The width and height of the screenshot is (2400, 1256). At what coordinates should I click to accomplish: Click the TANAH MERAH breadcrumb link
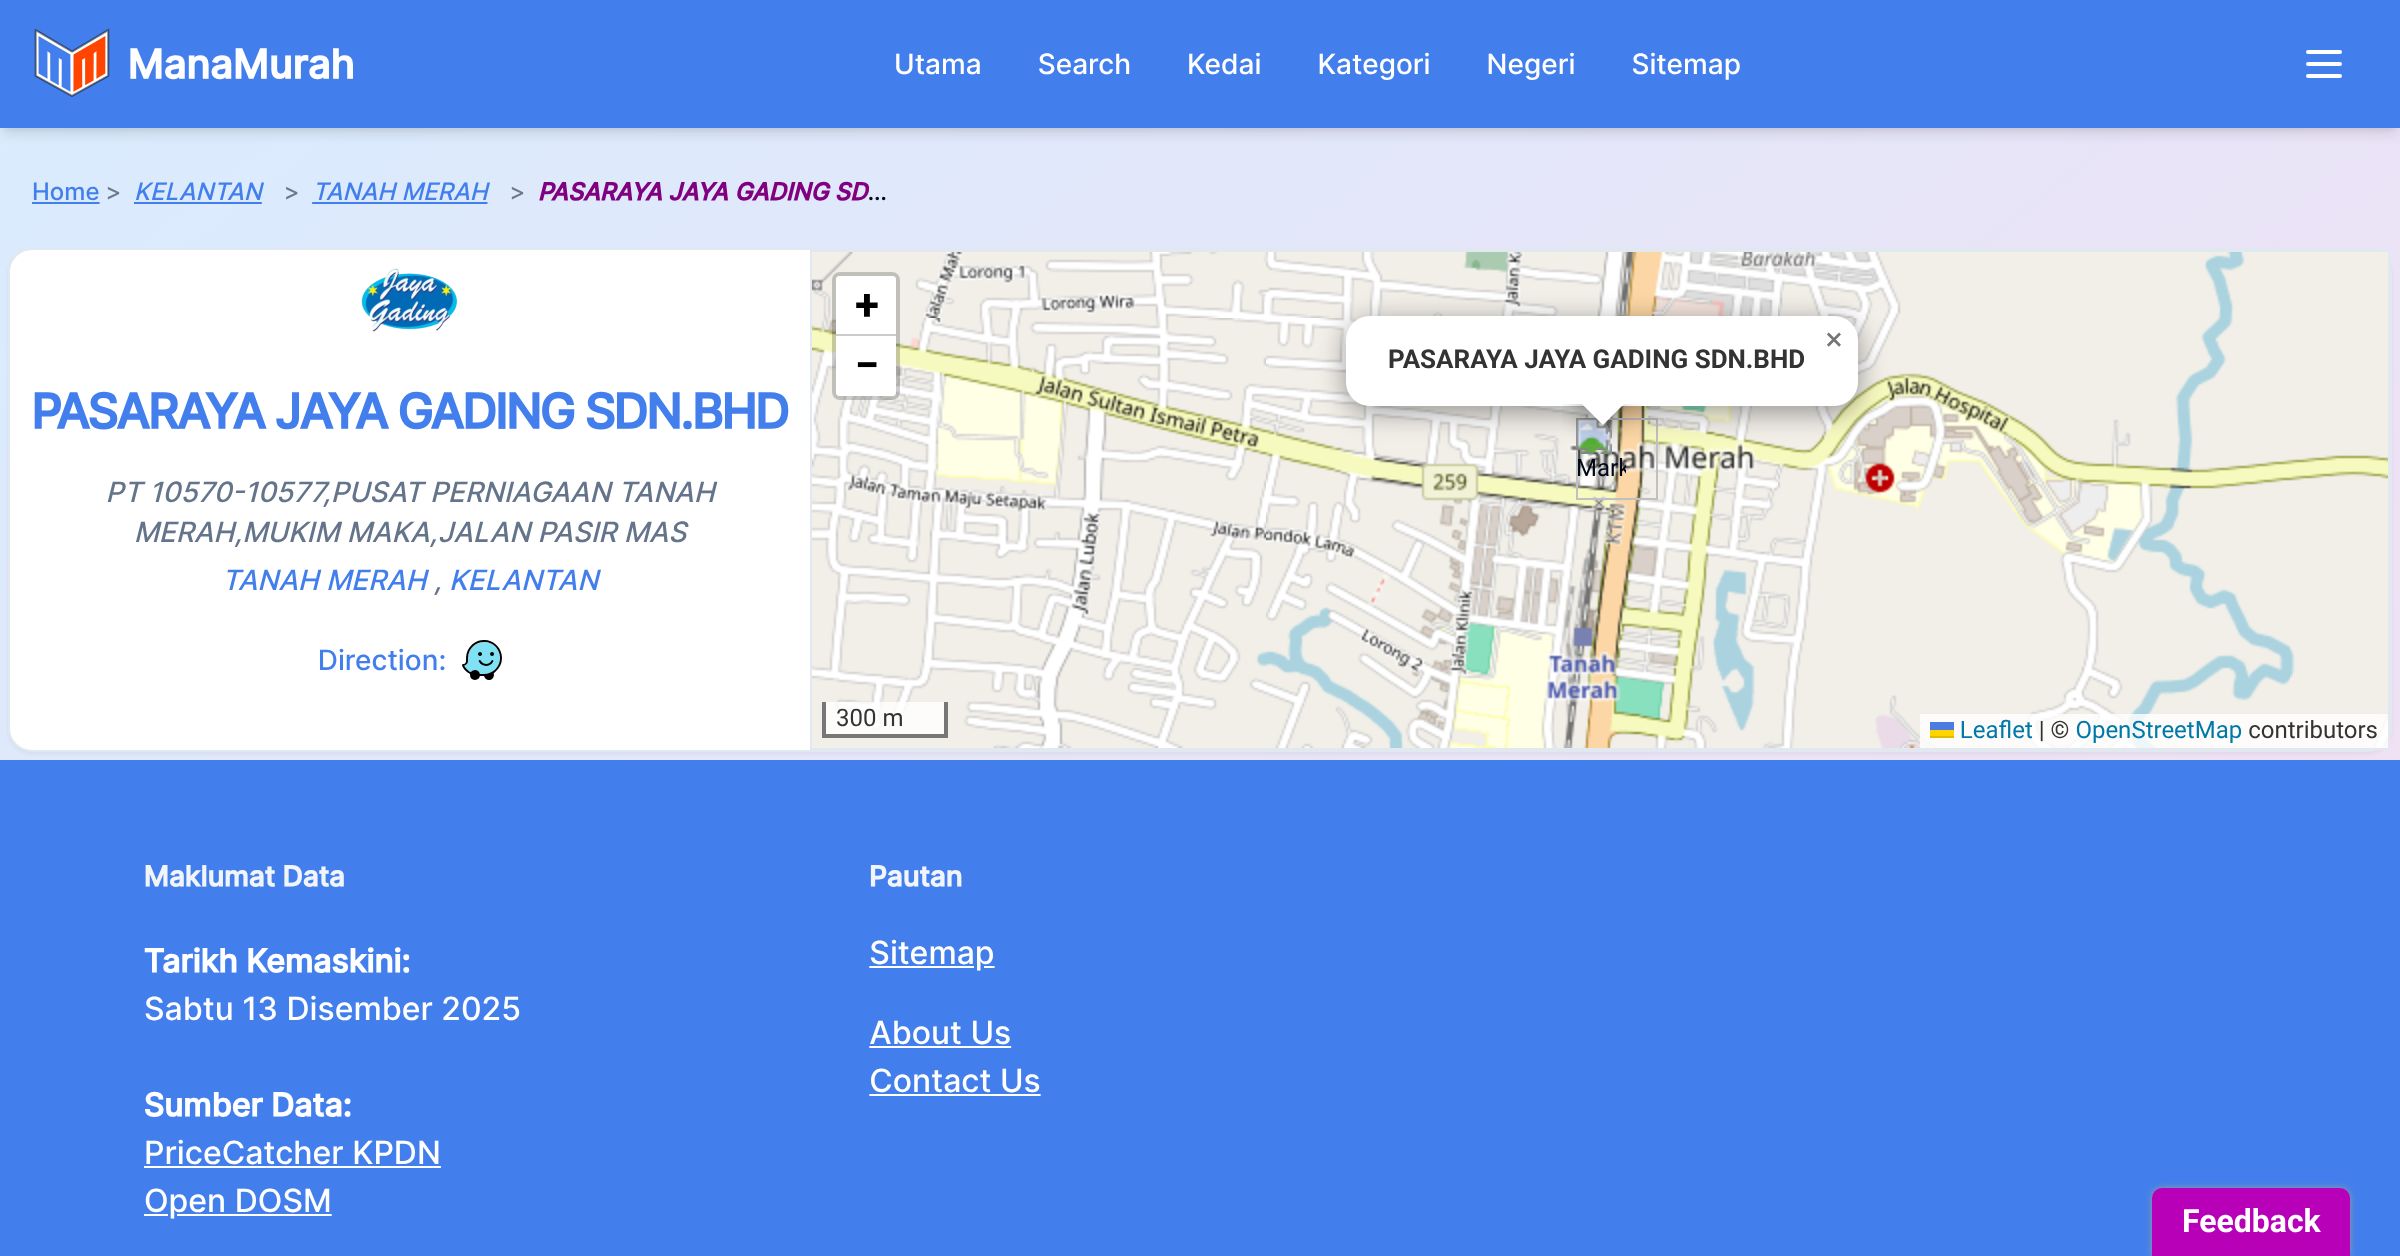401,191
